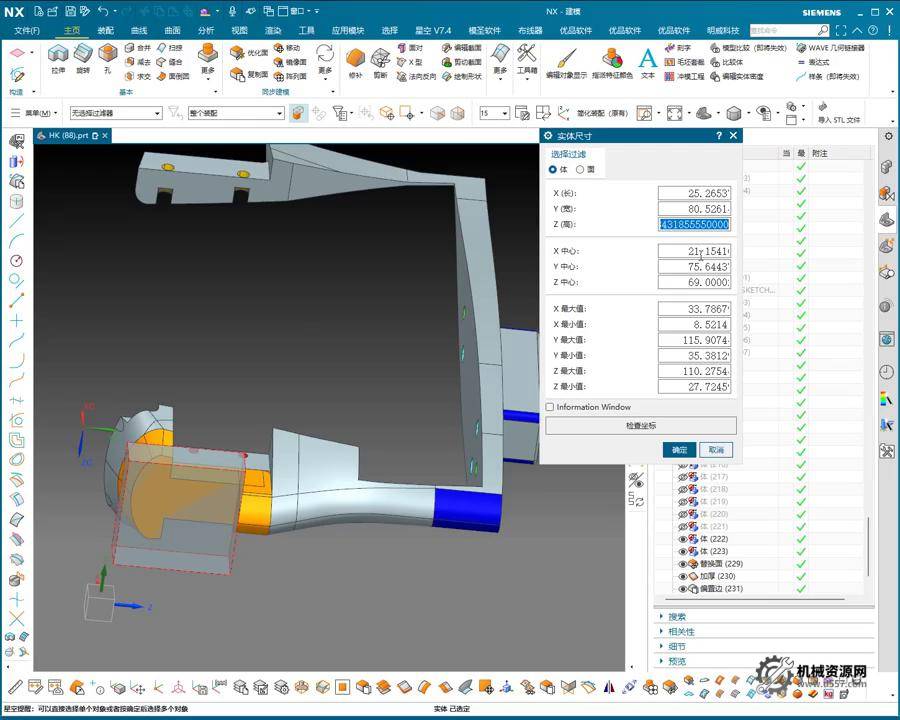This screenshot has width=900, height=720.
Task: Click the 文本 (Text) tool icon
Action: (647, 61)
